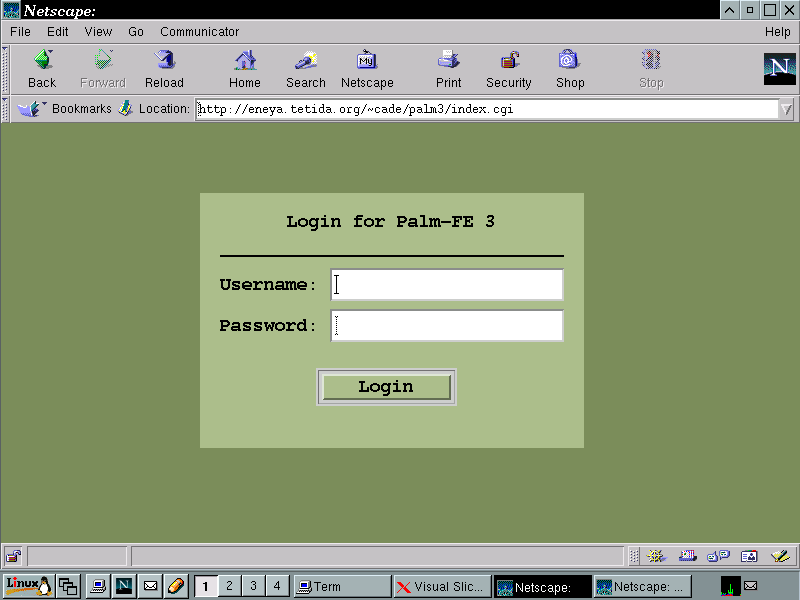Switch to virtual desktop 2
The image size is (800, 600).
(229, 586)
